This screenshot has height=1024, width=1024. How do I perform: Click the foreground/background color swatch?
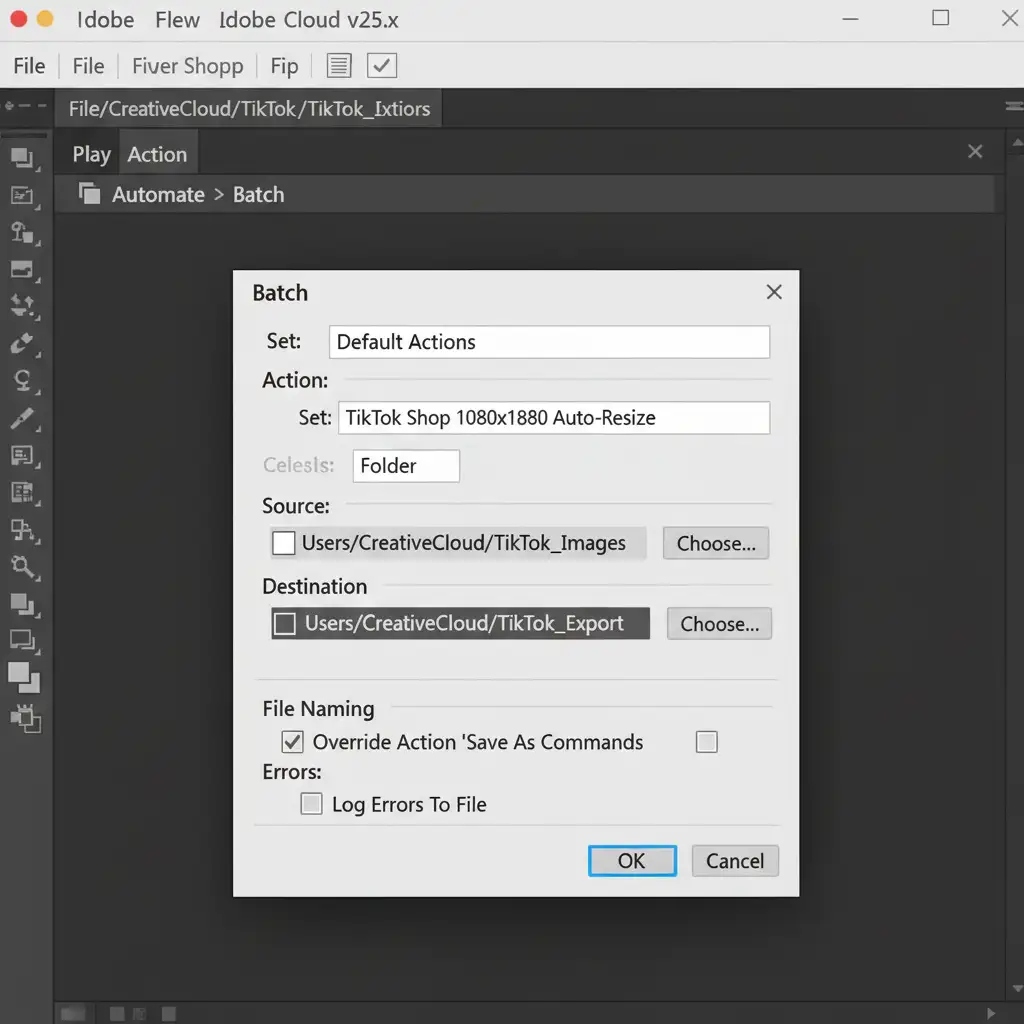pyautogui.click(x=24, y=677)
